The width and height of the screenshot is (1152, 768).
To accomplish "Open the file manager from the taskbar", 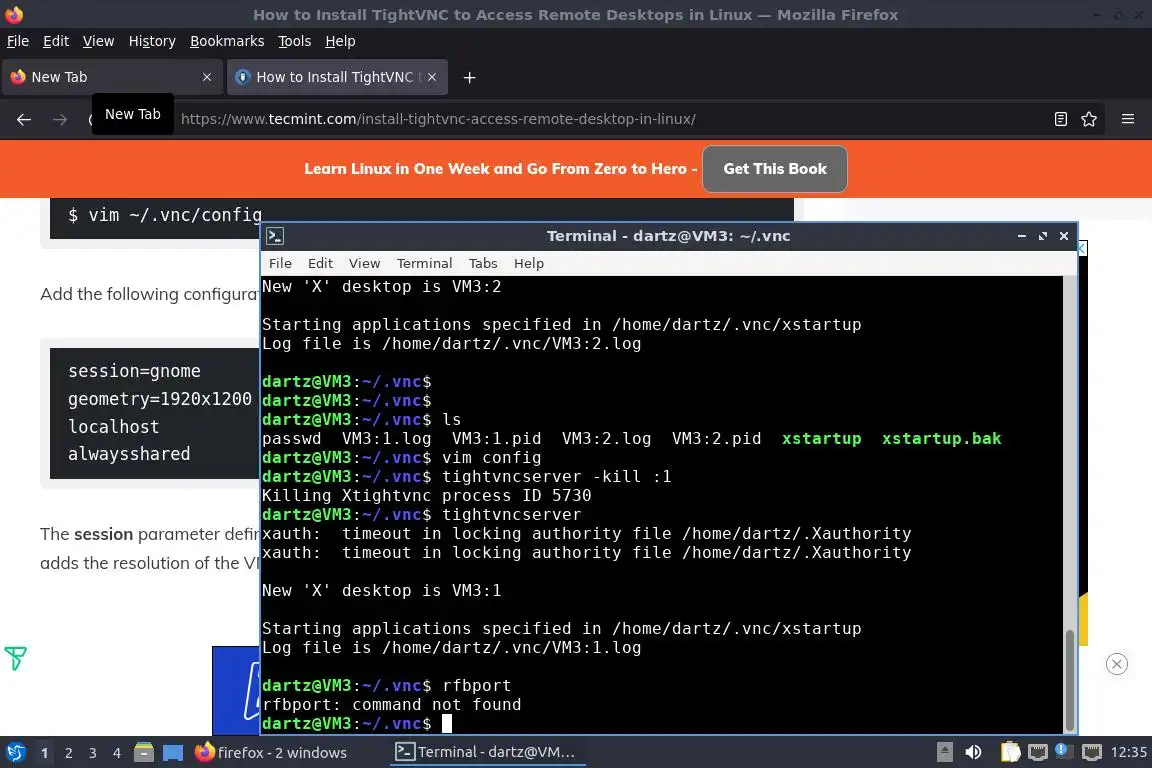I will click(x=144, y=753).
